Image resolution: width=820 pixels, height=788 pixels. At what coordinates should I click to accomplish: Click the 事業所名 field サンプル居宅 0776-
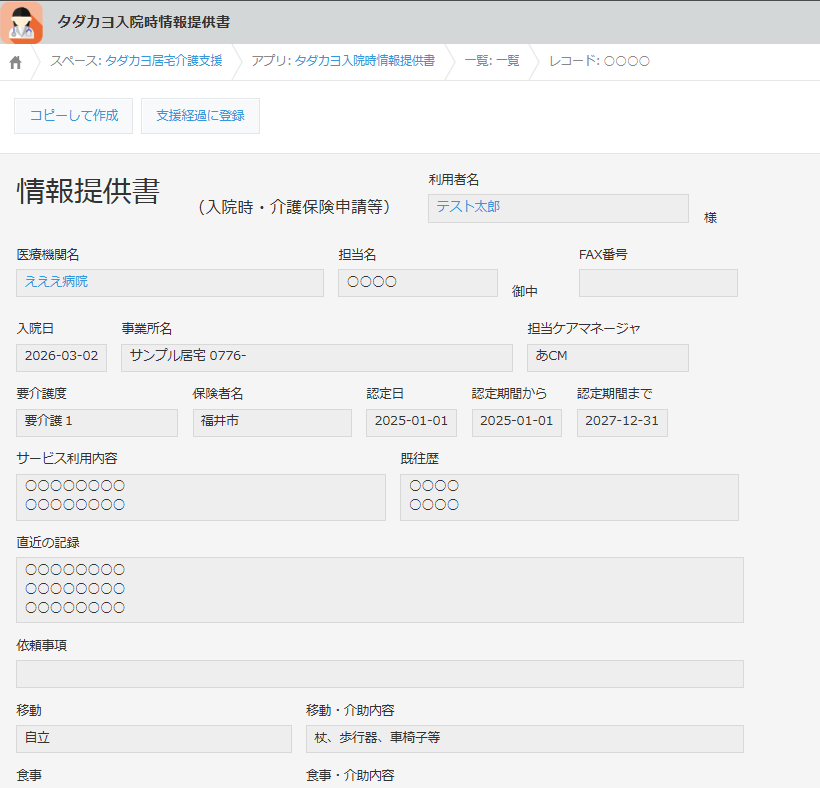(x=316, y=357)
